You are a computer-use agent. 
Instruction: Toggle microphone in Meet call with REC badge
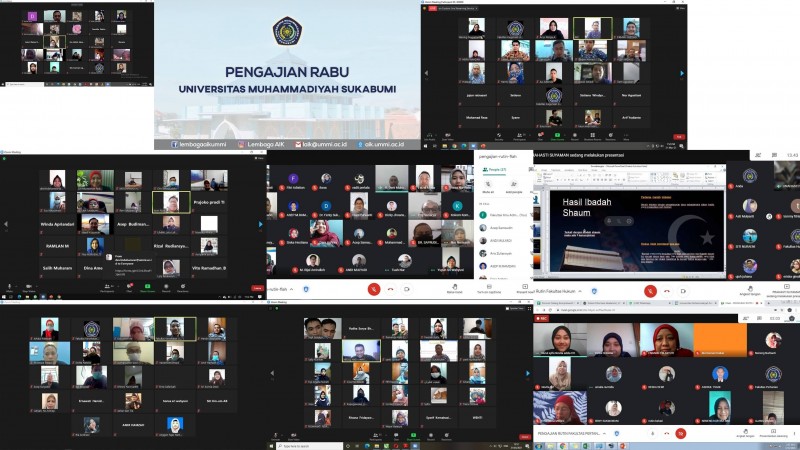tap(653, 434)
